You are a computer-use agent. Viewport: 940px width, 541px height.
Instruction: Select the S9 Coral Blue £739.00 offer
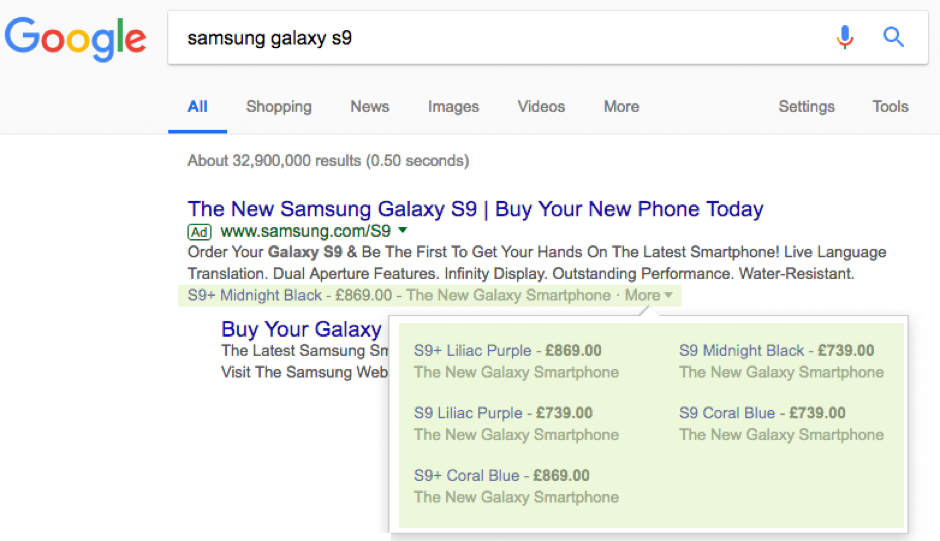pos(762,413)
